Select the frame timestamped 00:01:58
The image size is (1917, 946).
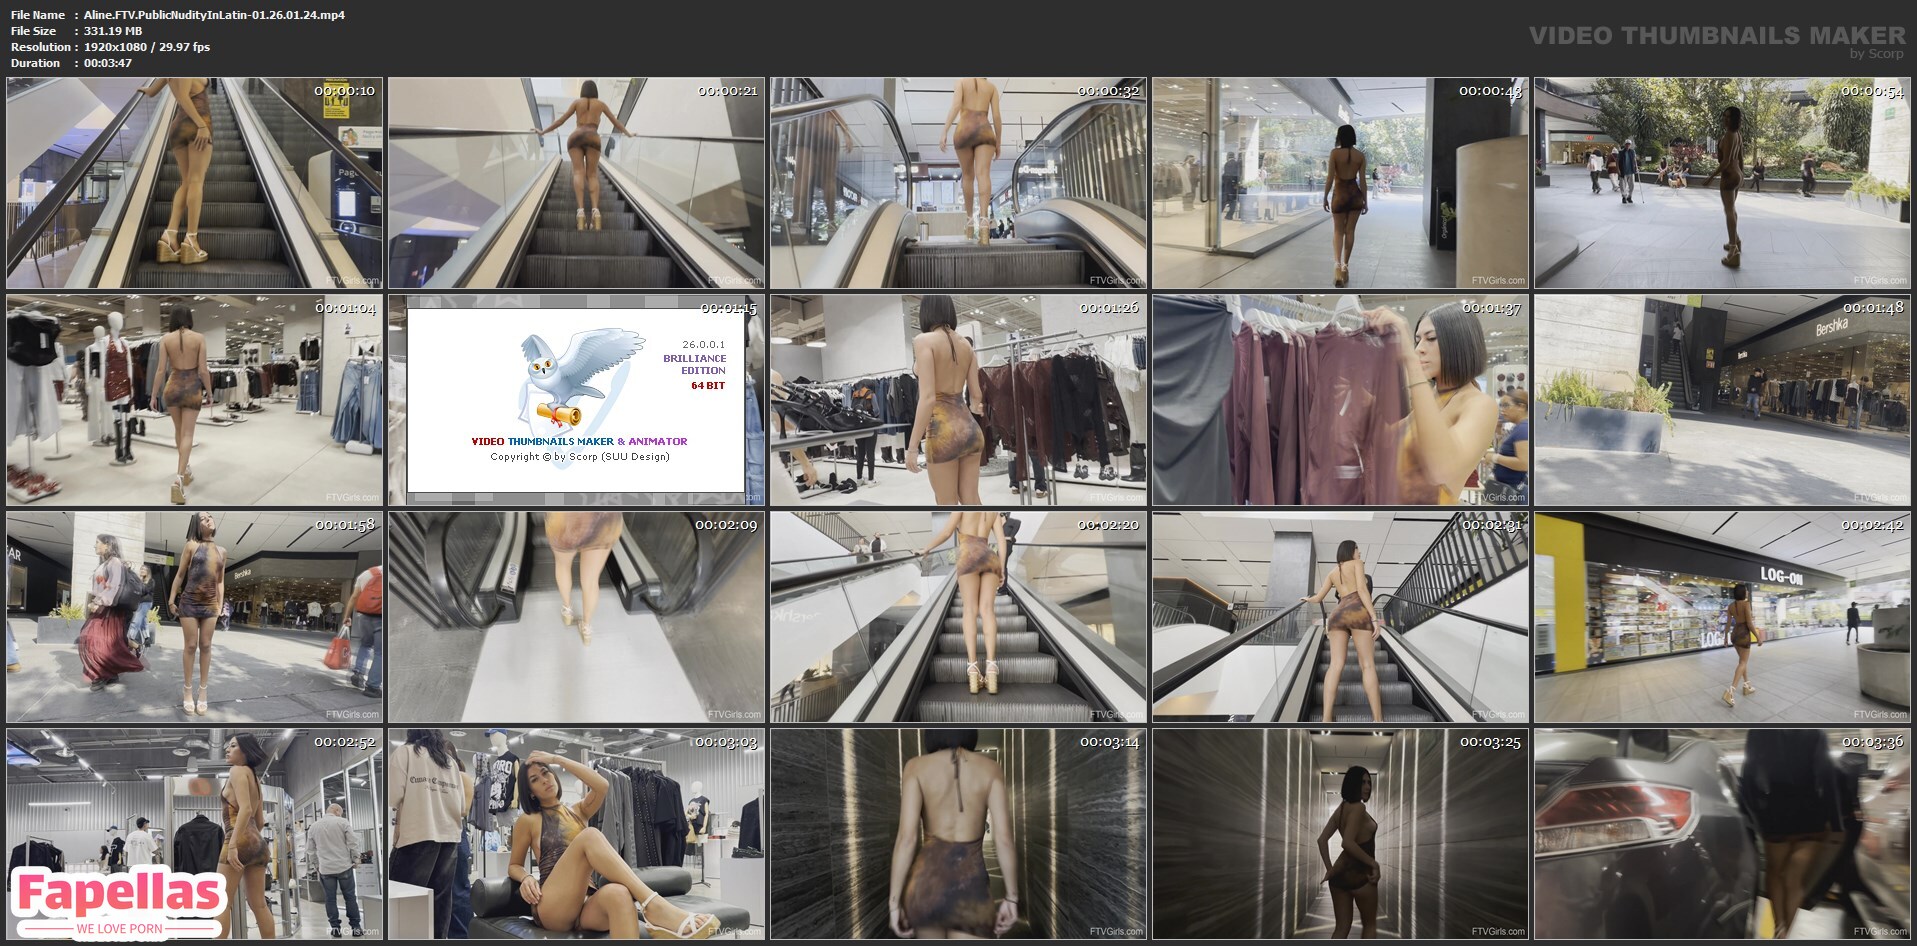coord(194,617)
